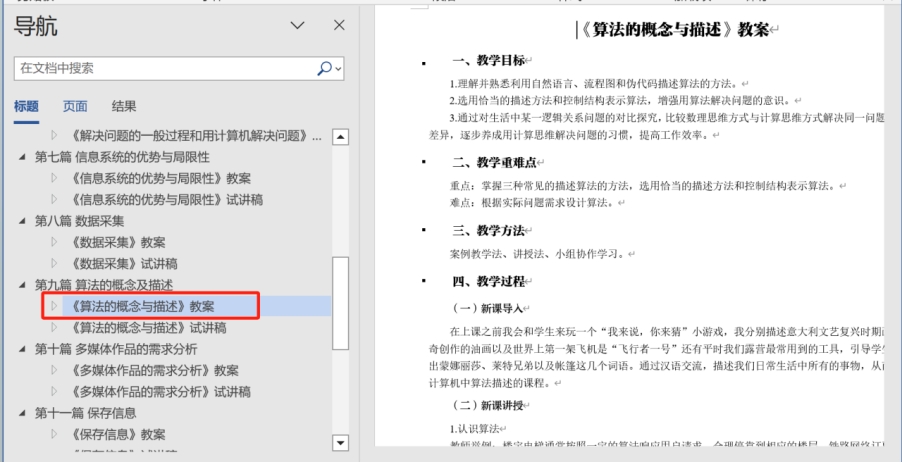Viewport: 902px width, 463px height.
Task: Collapse the 第十篇 多媒体作品的需求分析 section
Action: pyautogui.click(x=23, y=349)
